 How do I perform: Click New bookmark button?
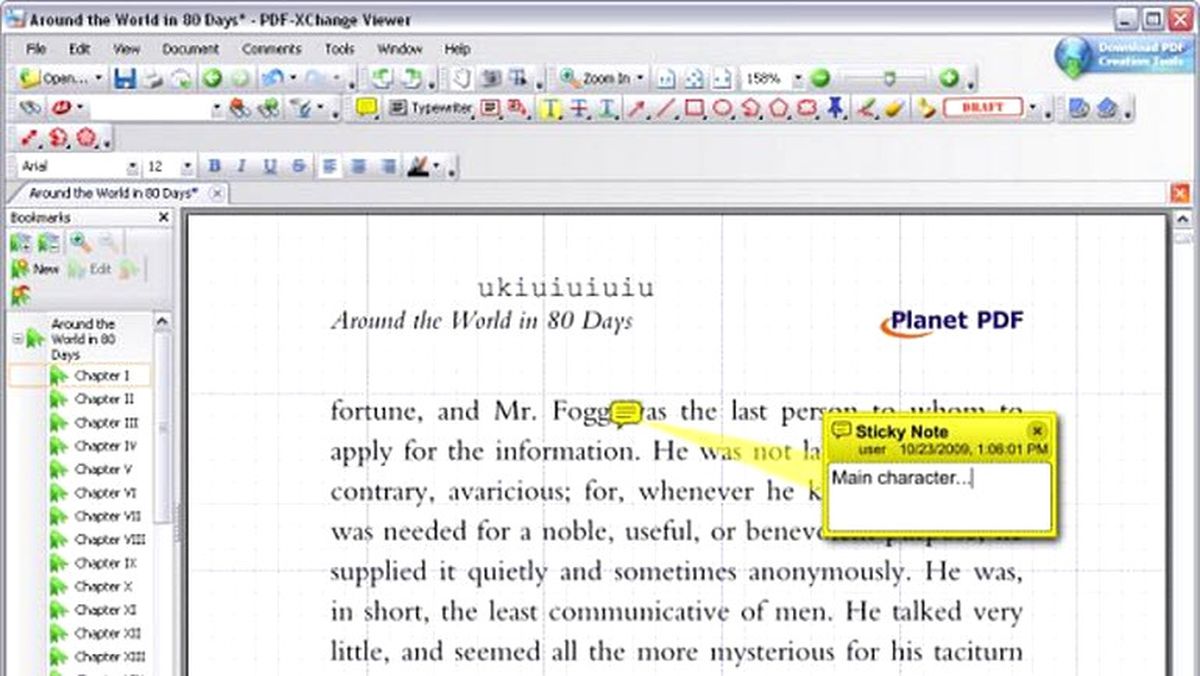pos(35,269)
